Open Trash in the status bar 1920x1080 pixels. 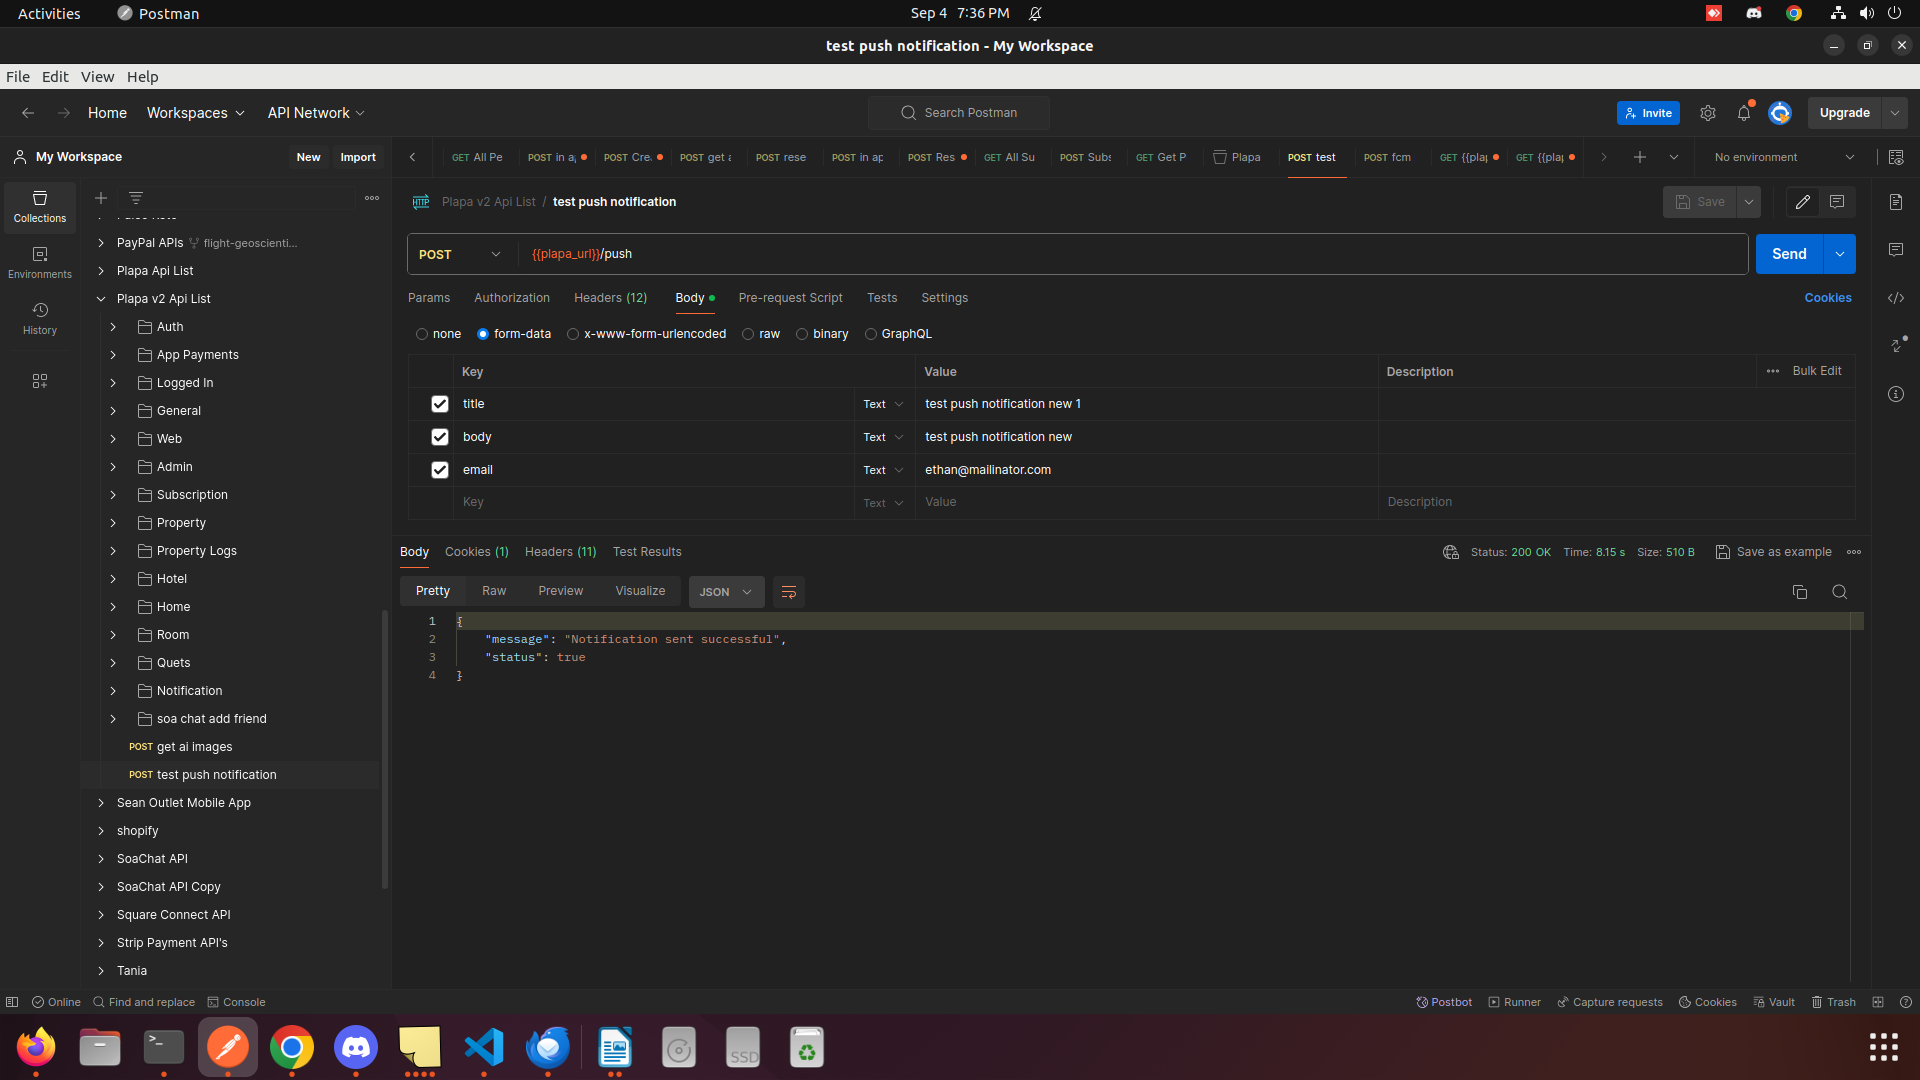pyautogui.click(x=1833, y=1002)
